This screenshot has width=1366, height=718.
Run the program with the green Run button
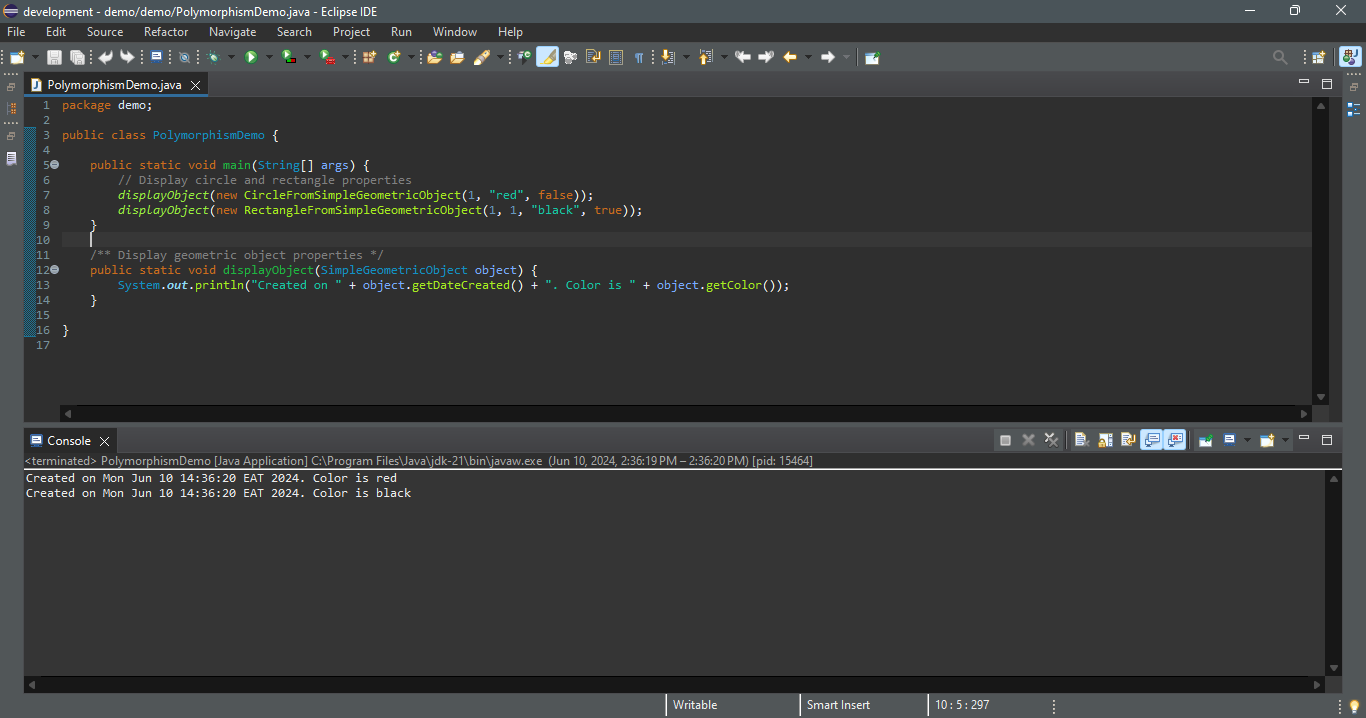251,57
